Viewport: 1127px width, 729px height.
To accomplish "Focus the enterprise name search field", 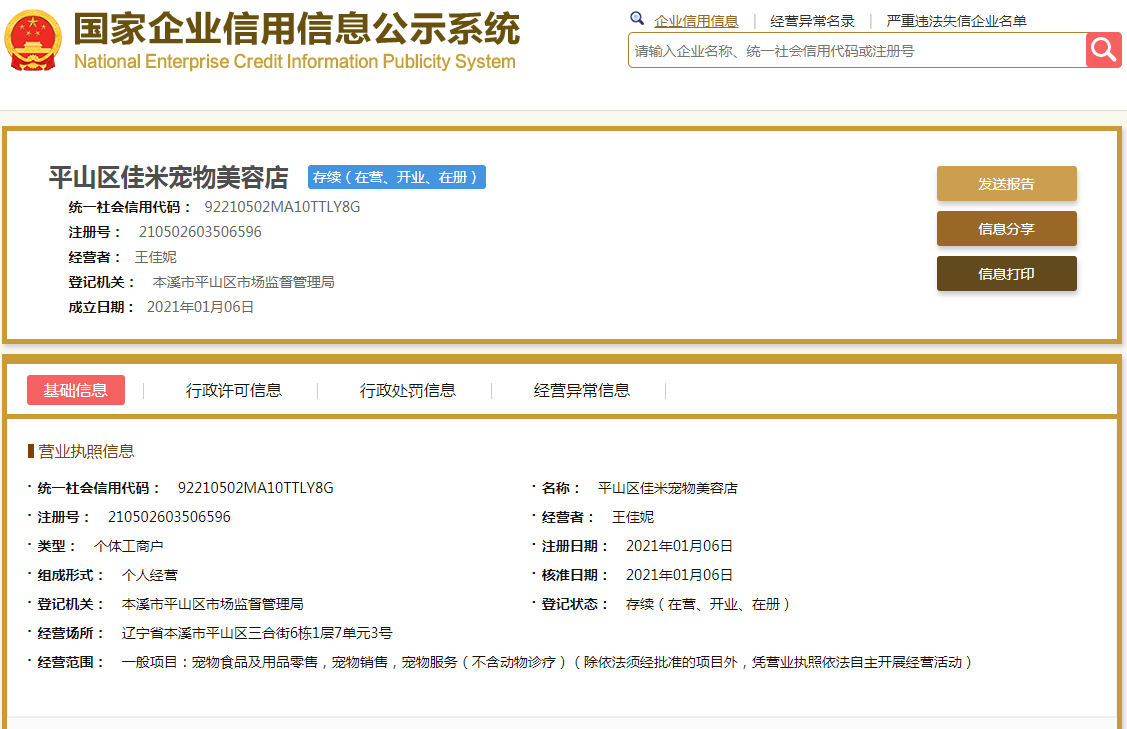I will 857,51.
